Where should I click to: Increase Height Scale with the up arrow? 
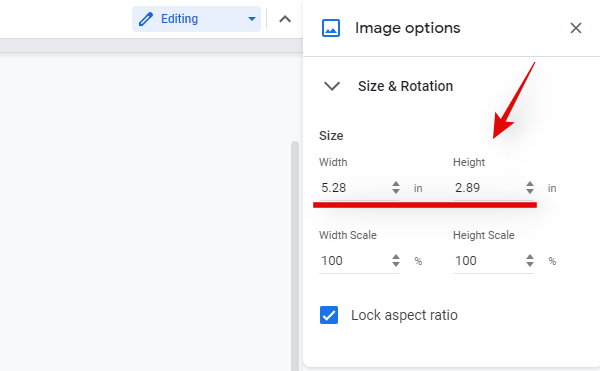tap(530, 257)
